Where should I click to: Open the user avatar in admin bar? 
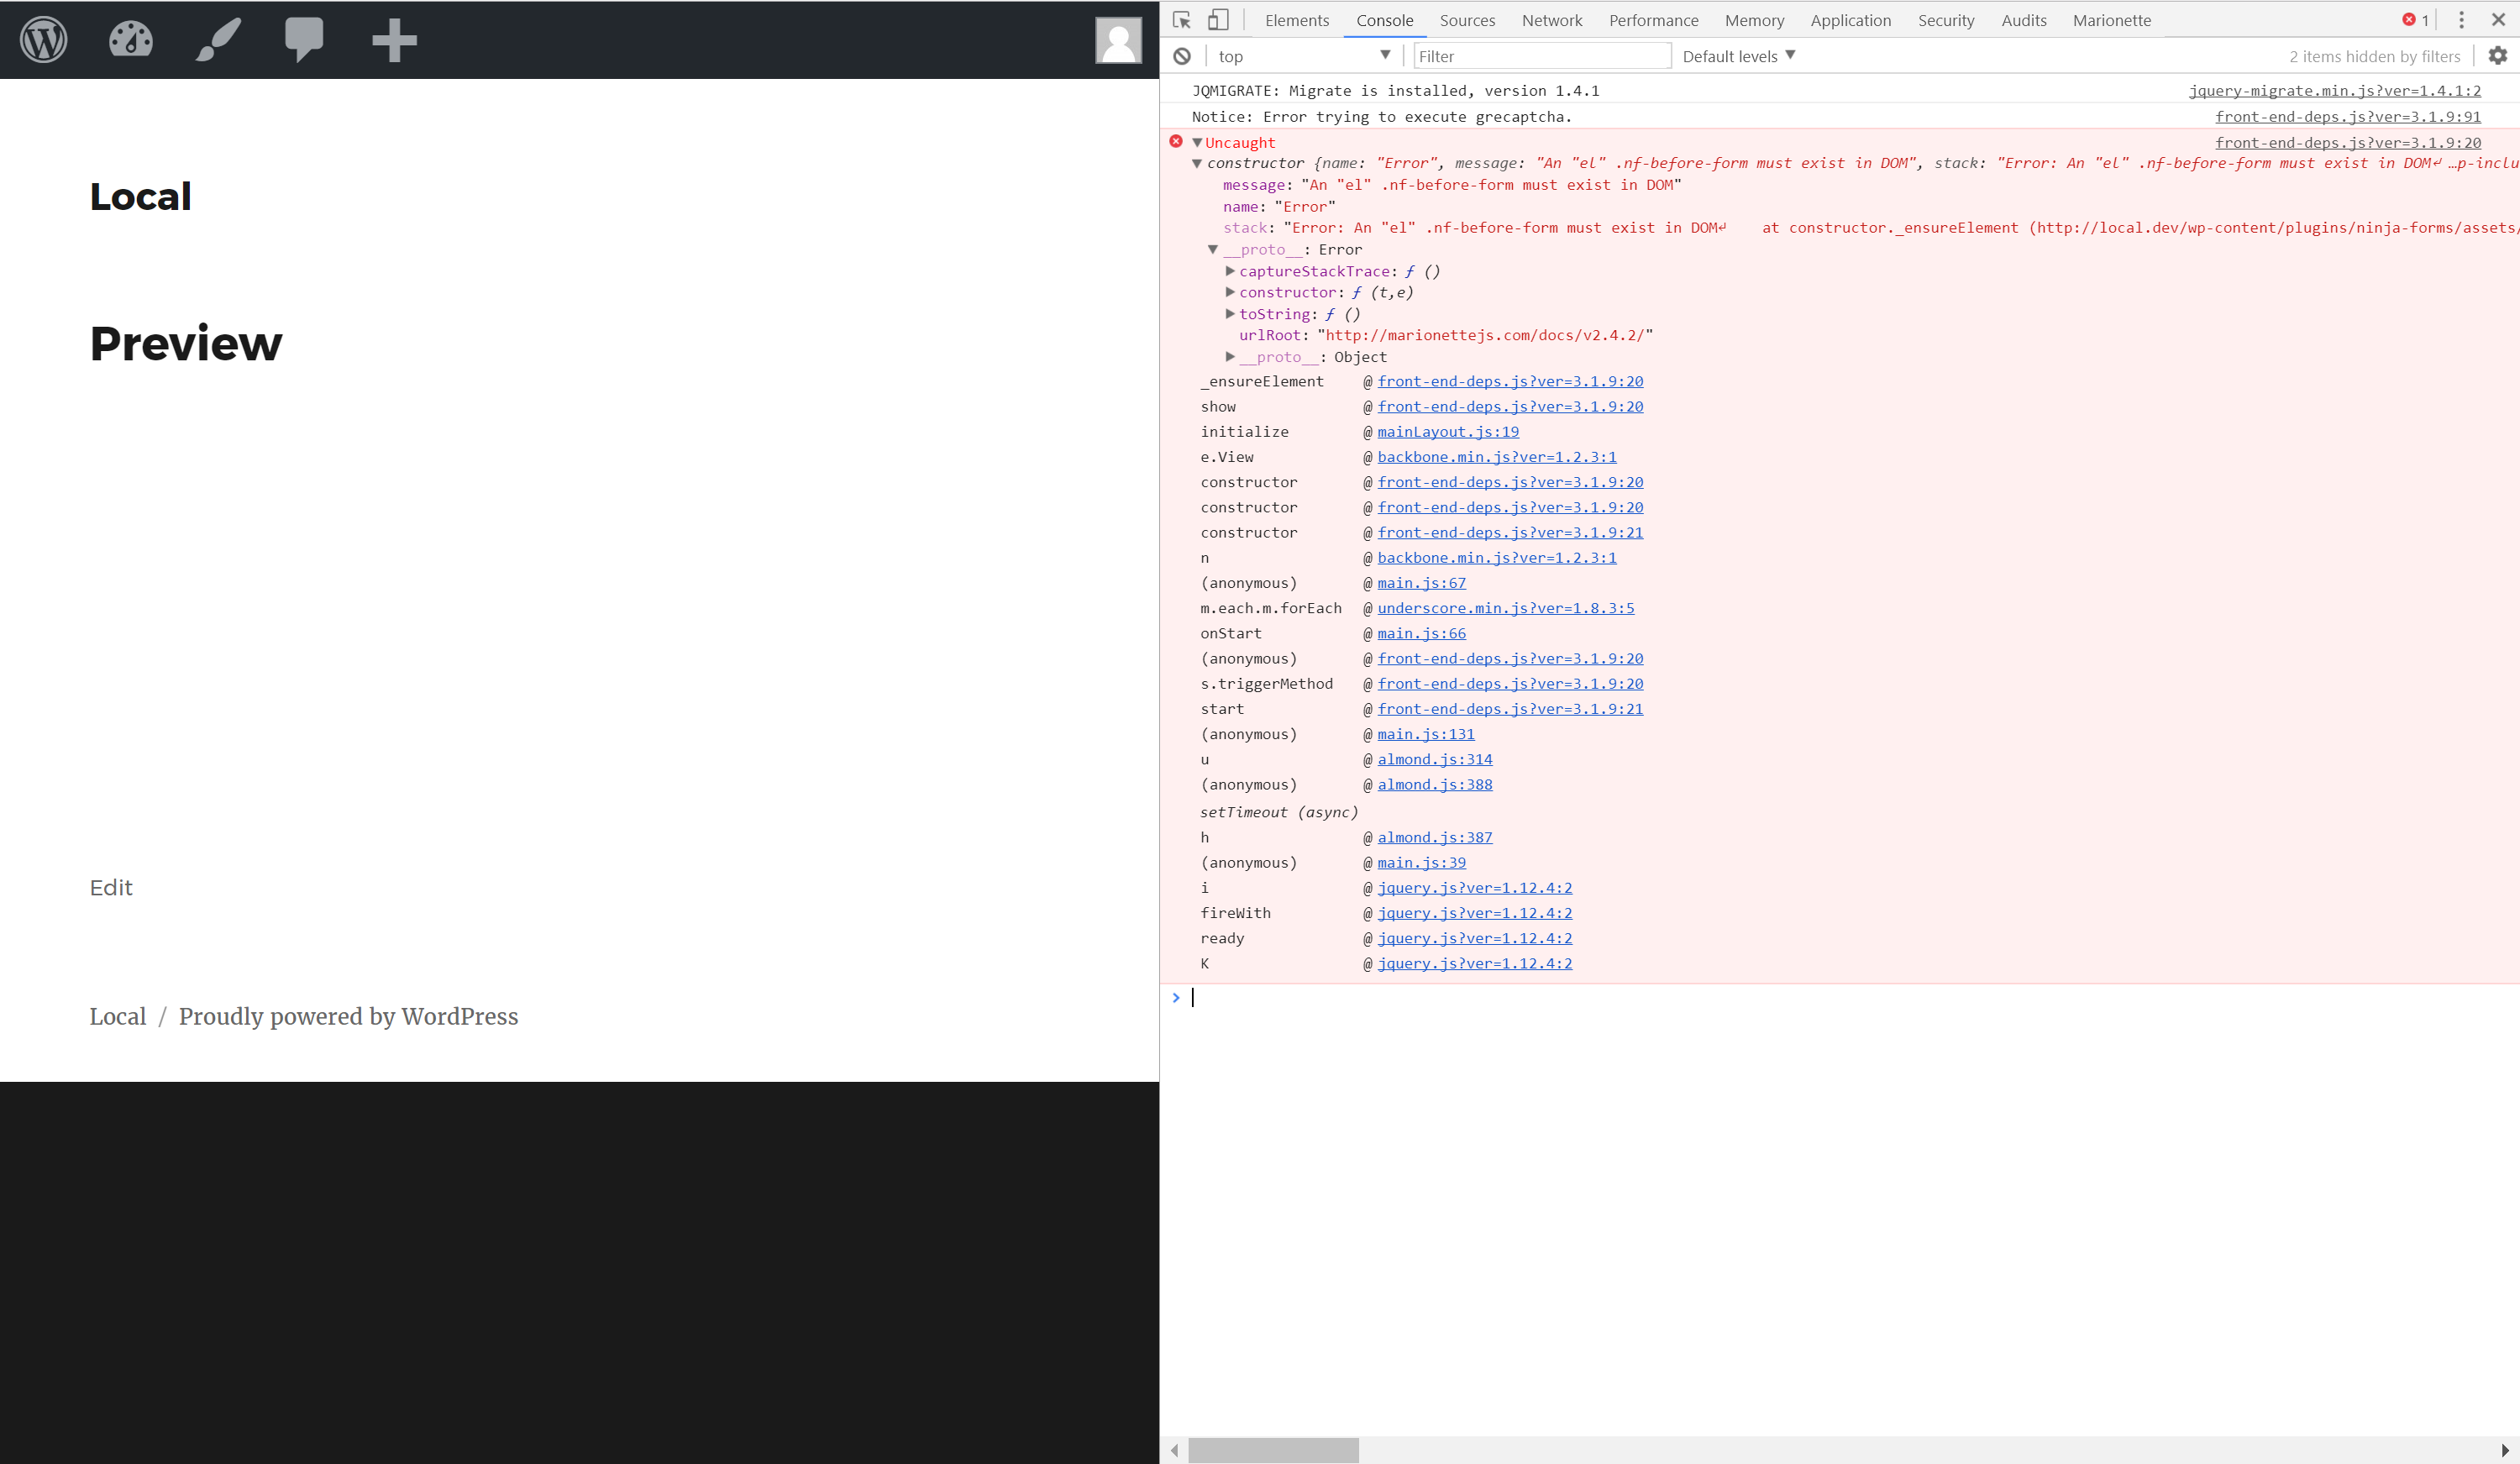point(1118,40)
